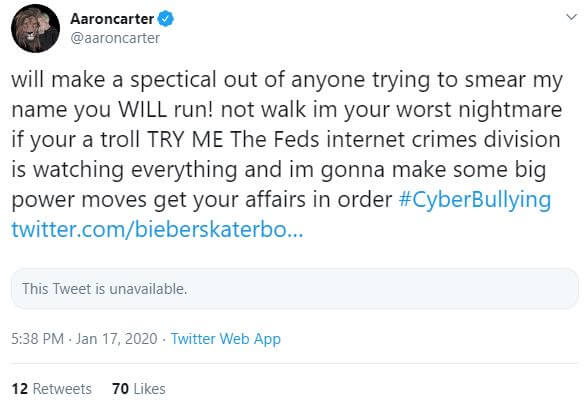The width and height of the screenshot is (585, 411).
Task: Click the tweet text starting 'will make a'
Action: pyautogui.click(x=287, y=154)
